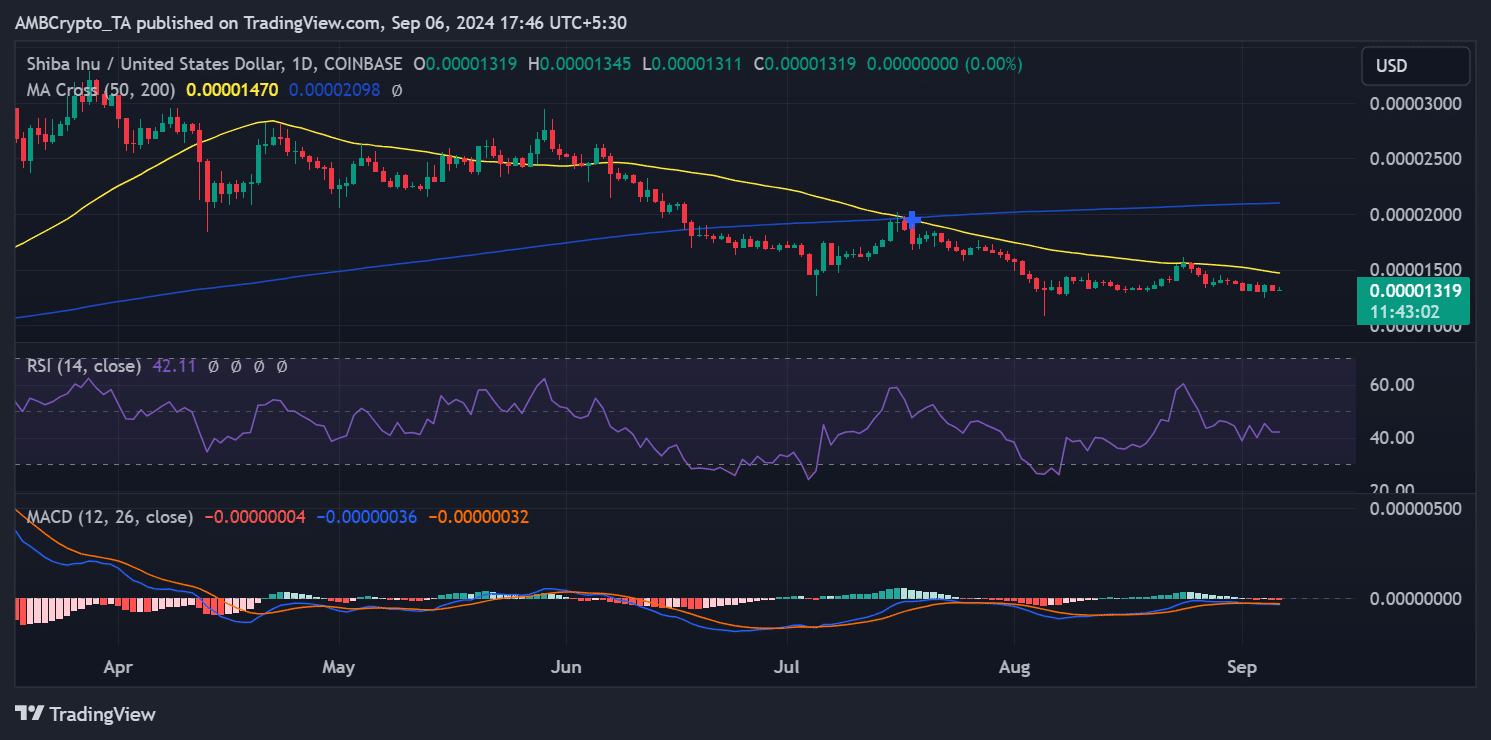The height and width of the screenshot is (740, 1491).
Task: Click the AMBCrypto_TA published header text
Action: [321, 22]
